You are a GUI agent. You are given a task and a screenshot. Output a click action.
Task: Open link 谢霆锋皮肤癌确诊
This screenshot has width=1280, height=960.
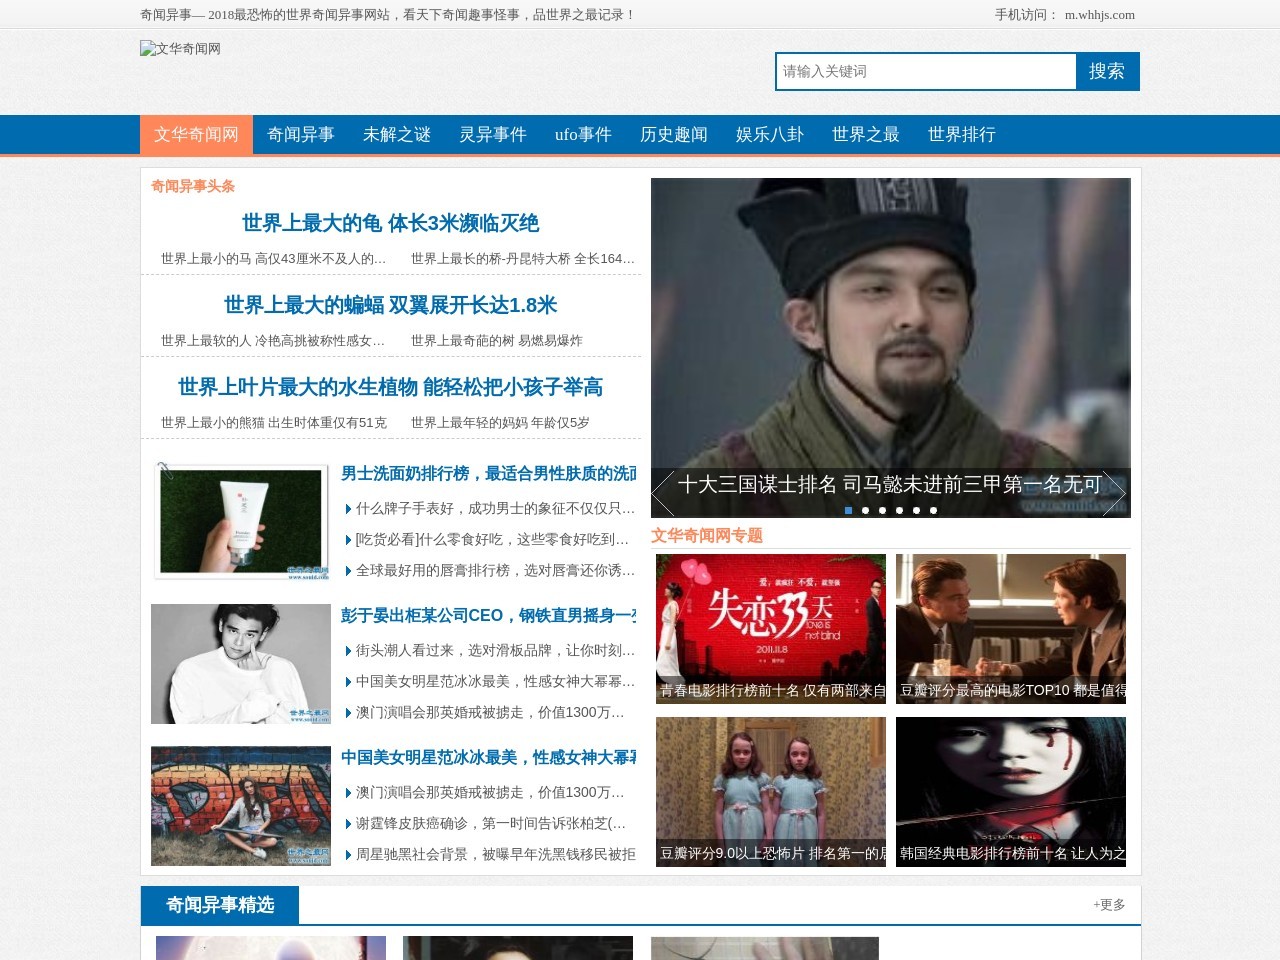tap(491, 823)
